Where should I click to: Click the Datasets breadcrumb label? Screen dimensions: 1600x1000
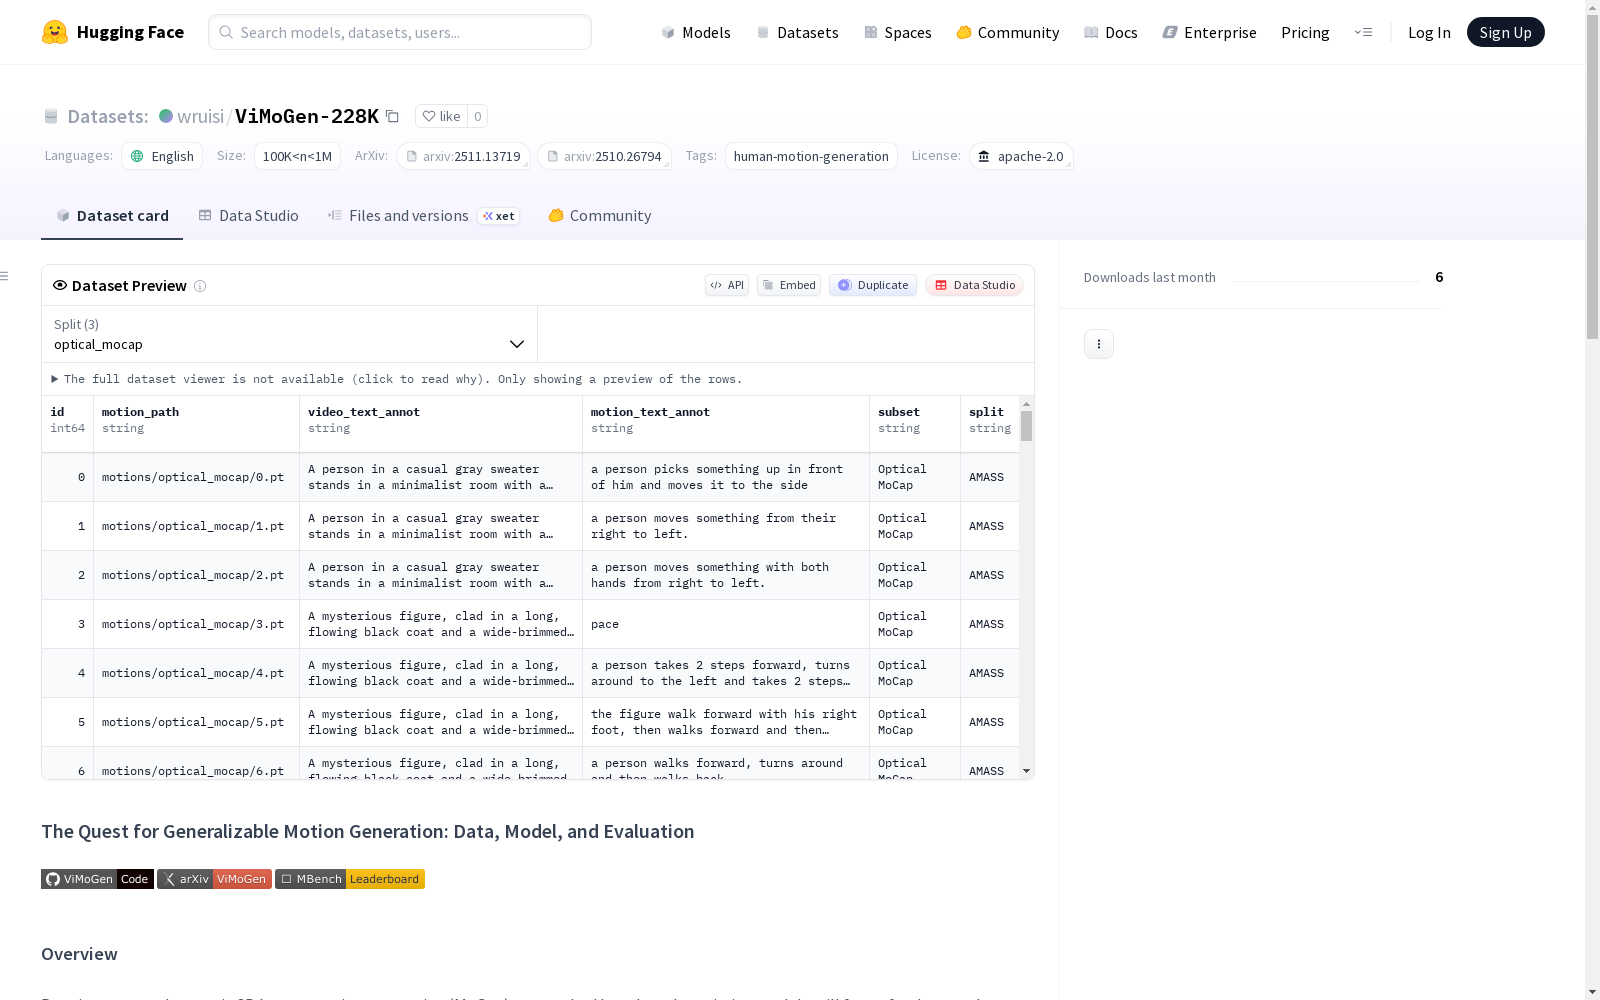(x=108, y=116)
